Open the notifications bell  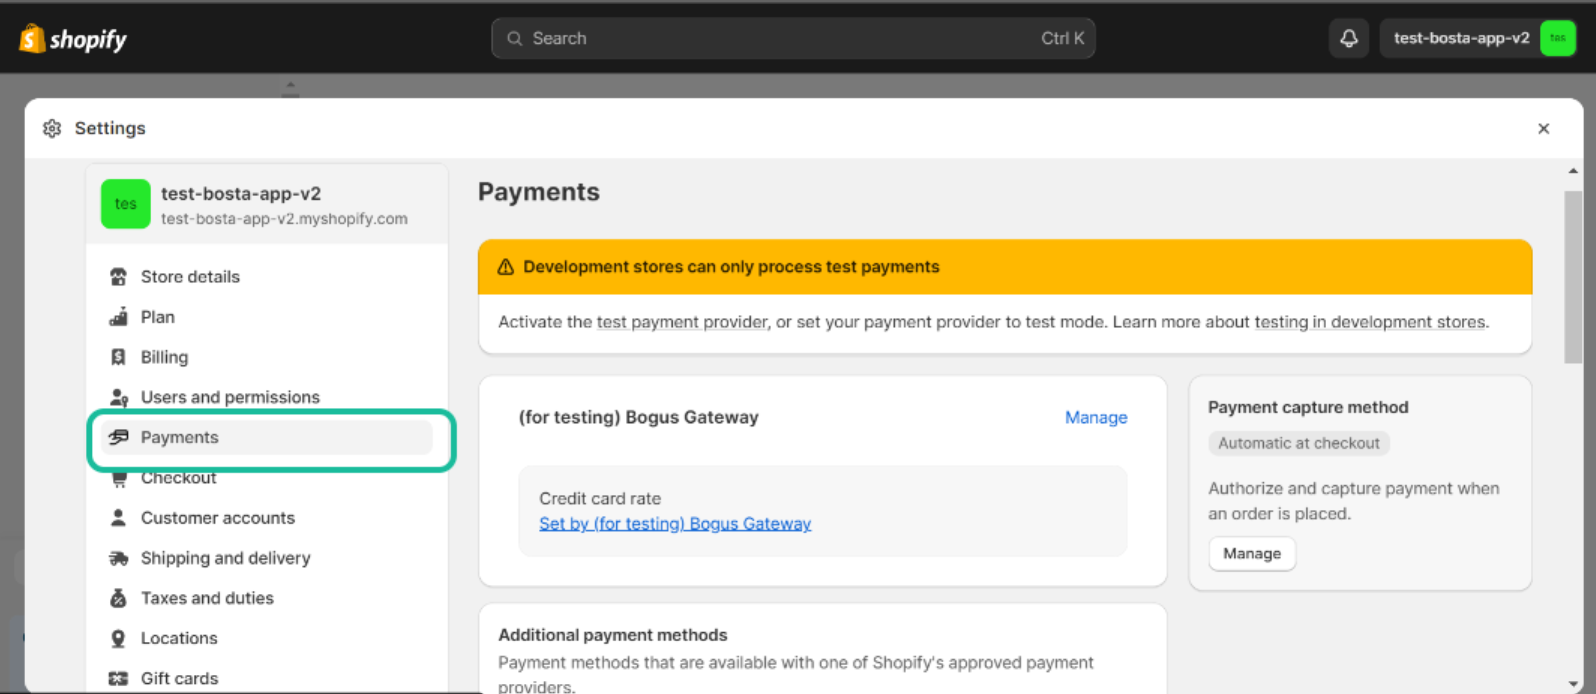(1349, 38)
